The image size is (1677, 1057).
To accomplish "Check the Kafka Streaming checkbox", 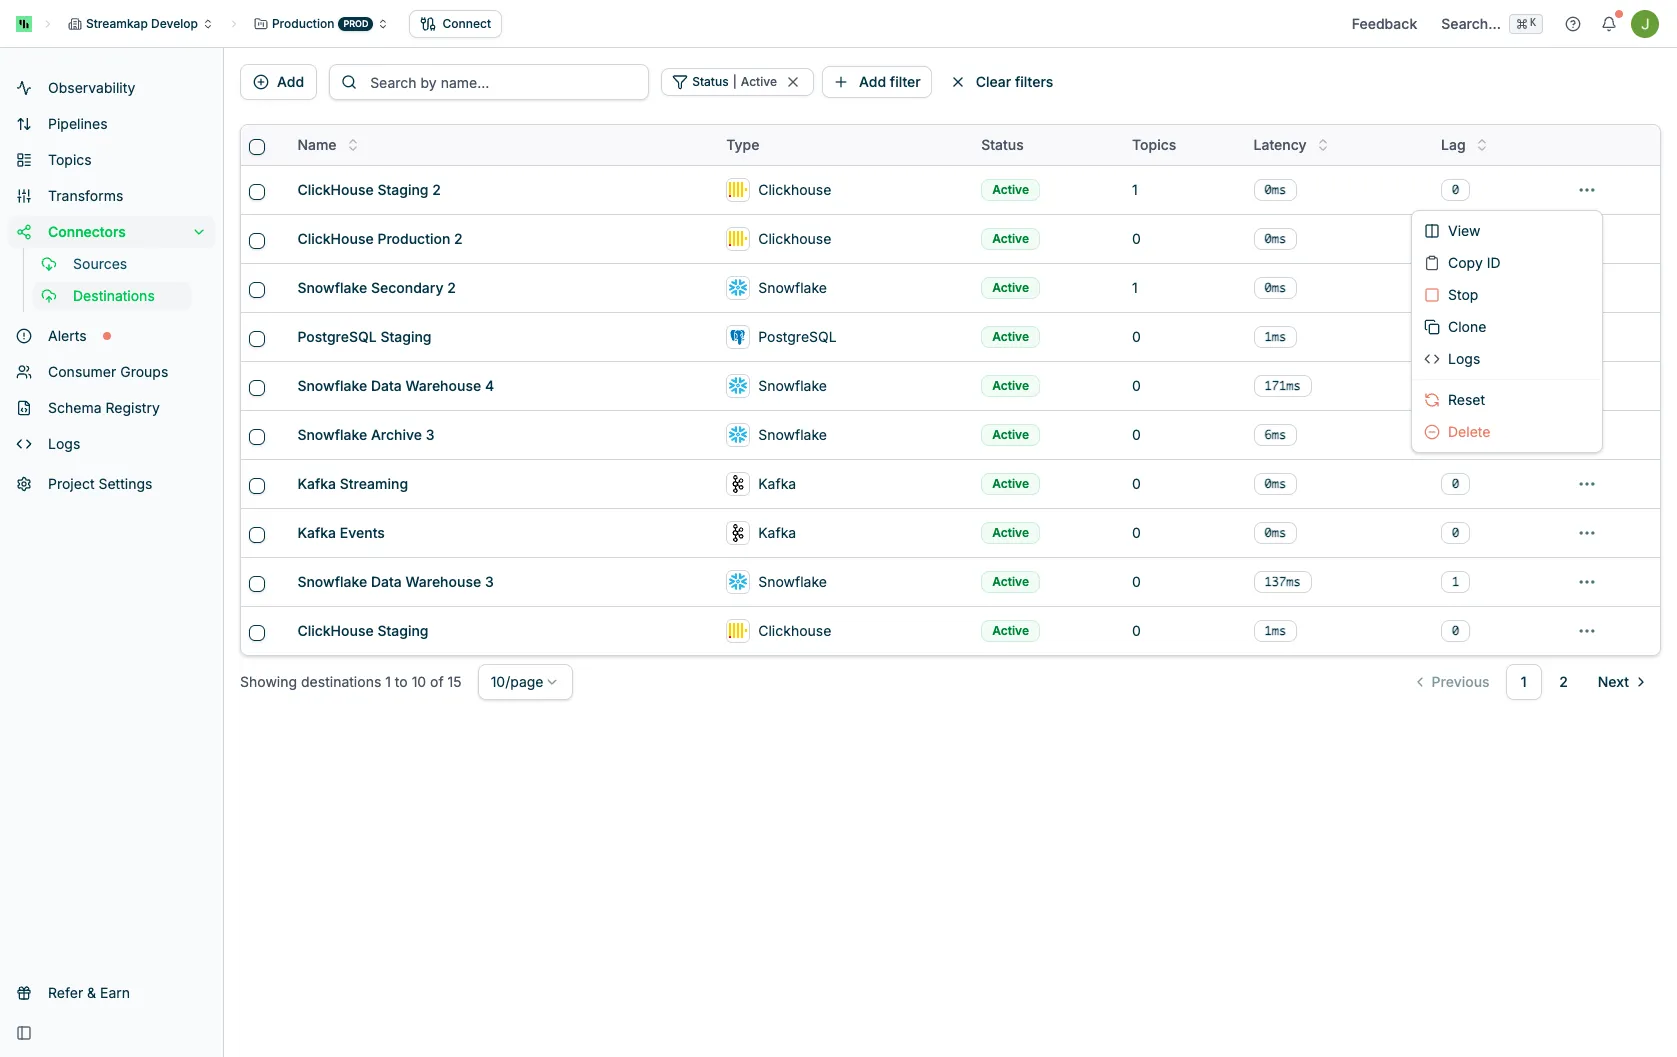I will (257, 486).
